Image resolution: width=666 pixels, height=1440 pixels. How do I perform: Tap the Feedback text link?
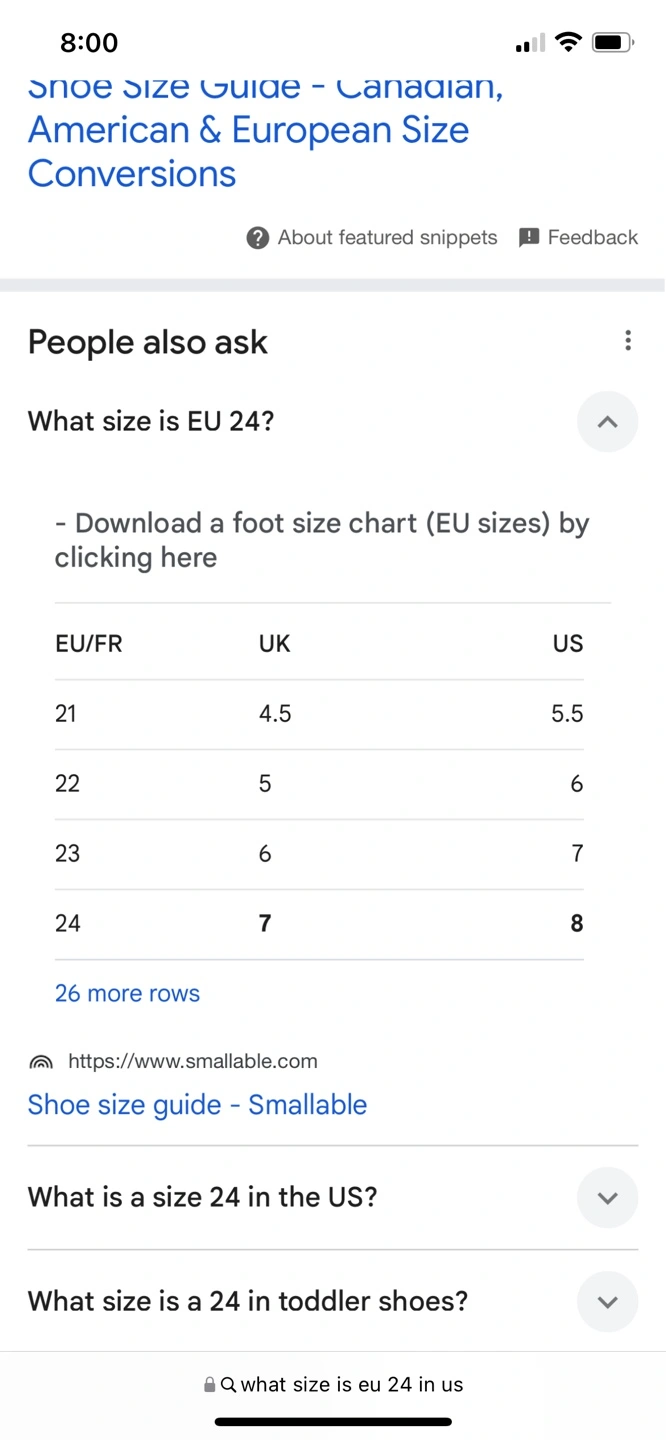592,238
